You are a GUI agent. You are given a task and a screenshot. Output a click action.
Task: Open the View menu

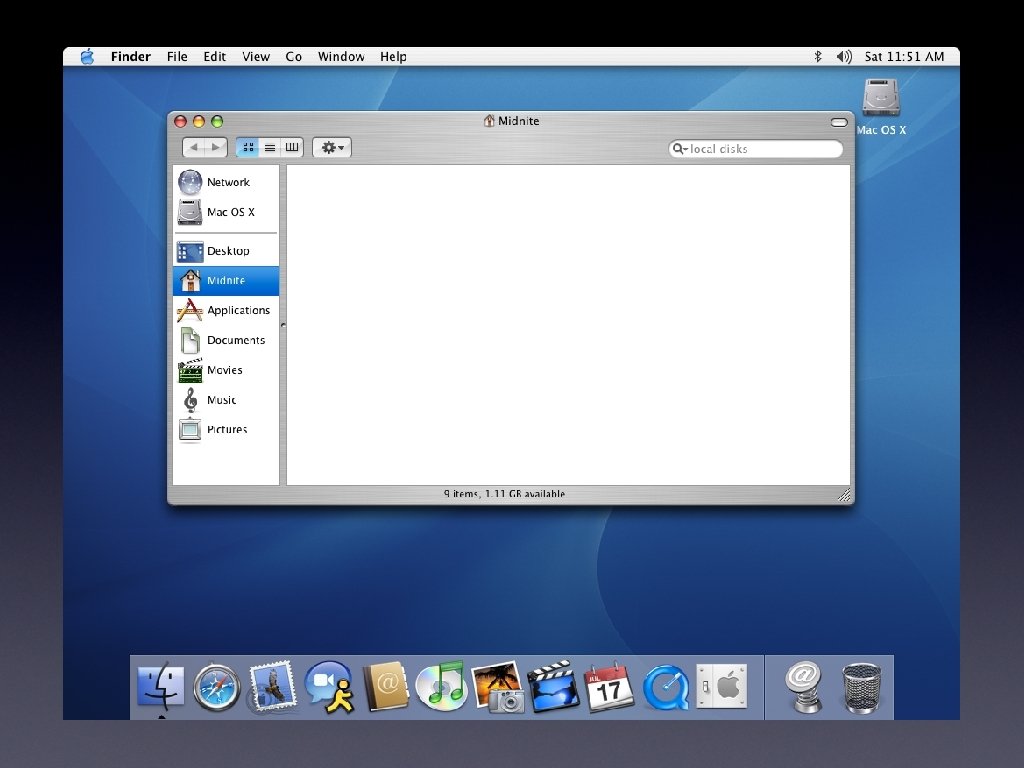click(x=256, y=57)
